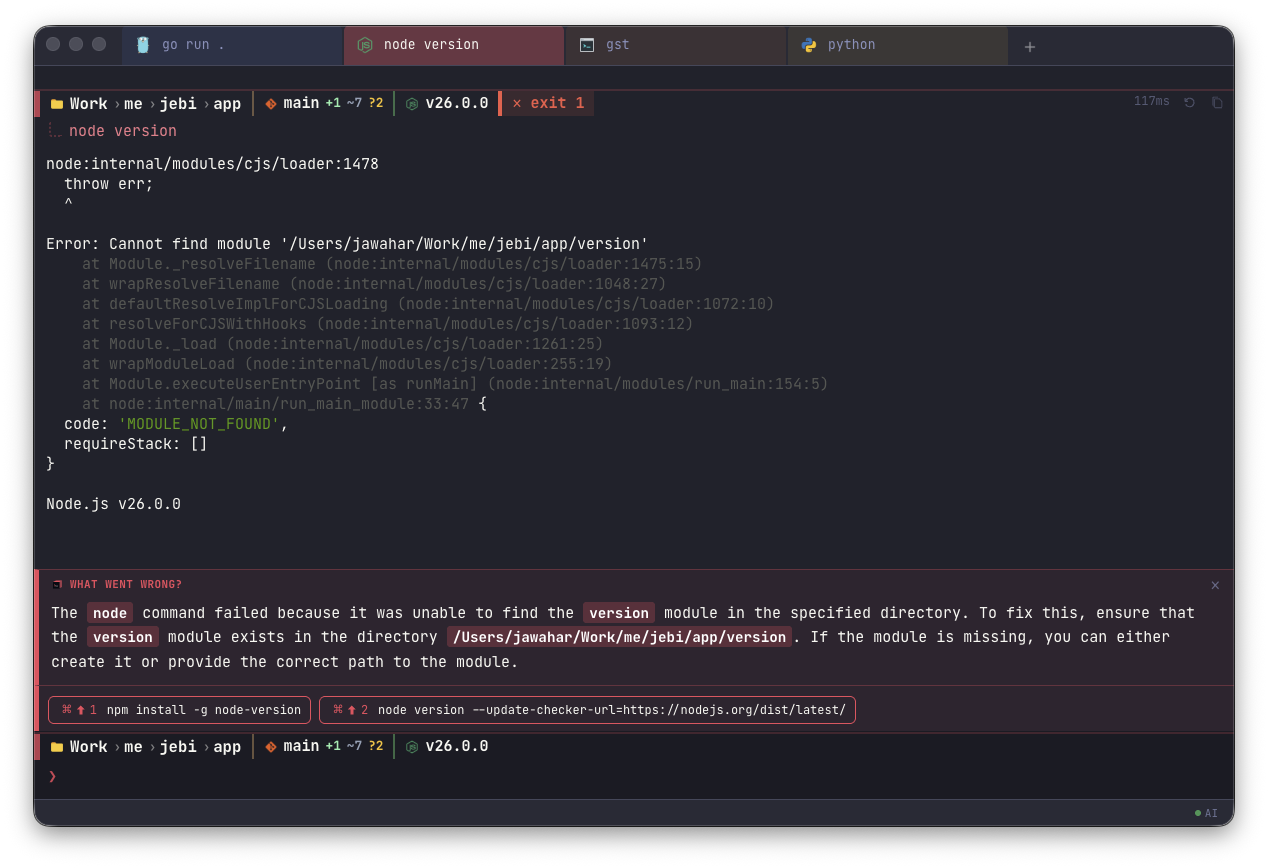Click the 'MODULE_NOT_FOUND' error code

click(199, 424)
